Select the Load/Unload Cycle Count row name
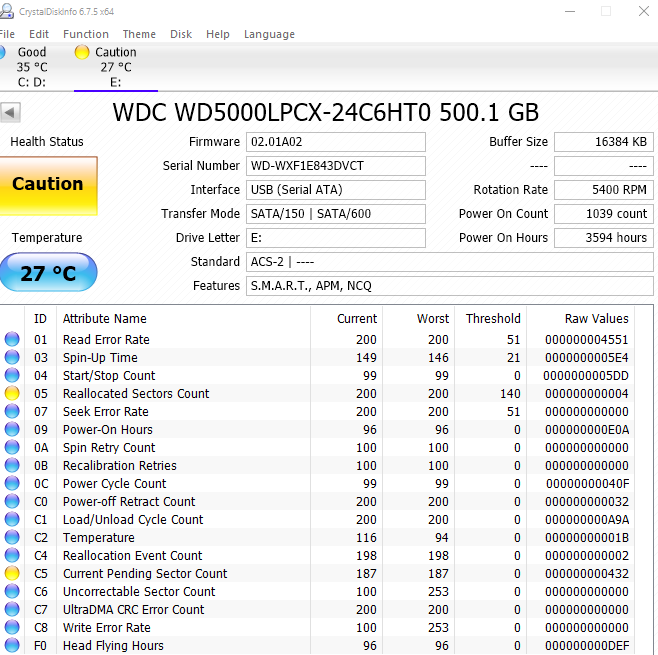The image size is (658, 655). click(x=133, y=519)
